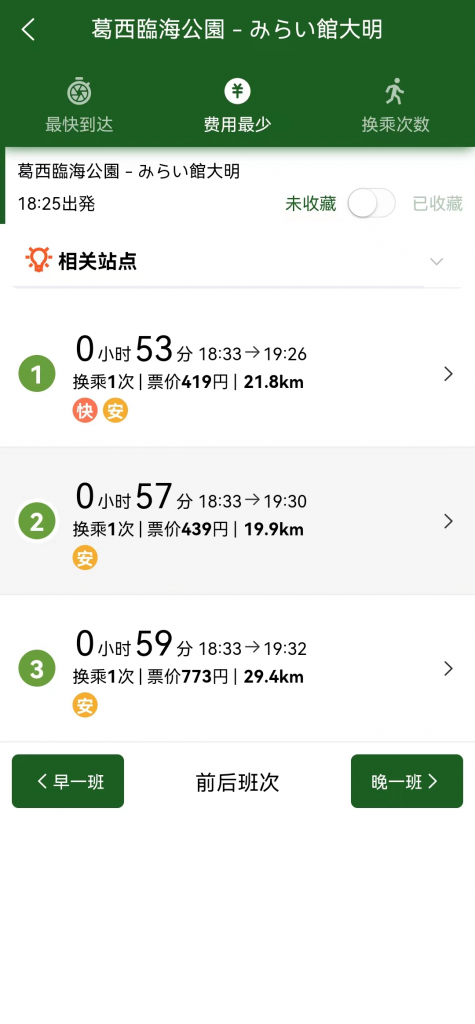
Task: Switch to the 换乘次数 tab
Action: (395, 104)
